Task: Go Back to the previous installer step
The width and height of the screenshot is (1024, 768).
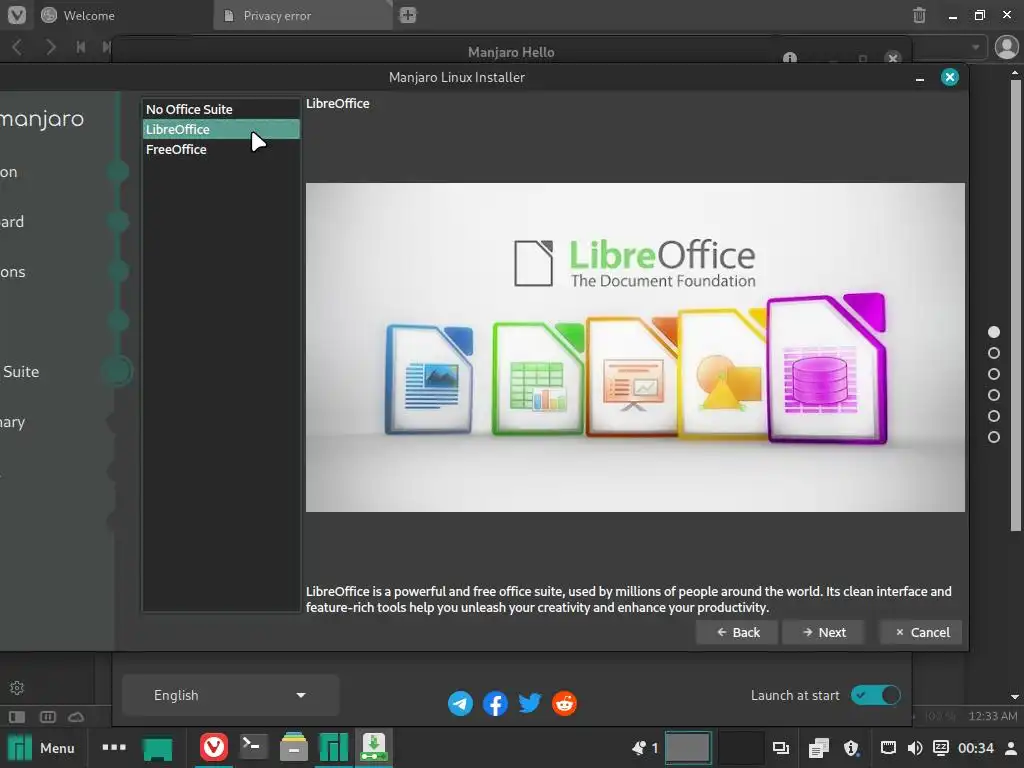Action: pyautogui.click(x=737, y=632)
